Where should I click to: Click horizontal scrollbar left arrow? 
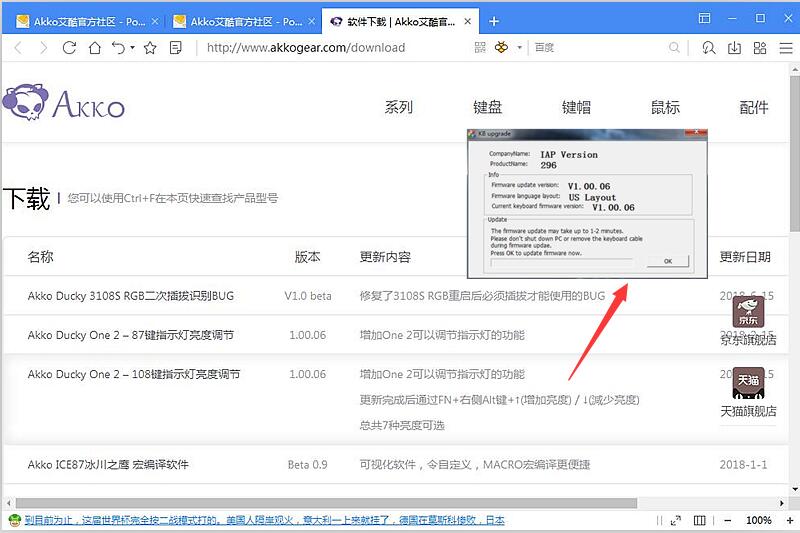pyautogui.click(x=8, y=503)
